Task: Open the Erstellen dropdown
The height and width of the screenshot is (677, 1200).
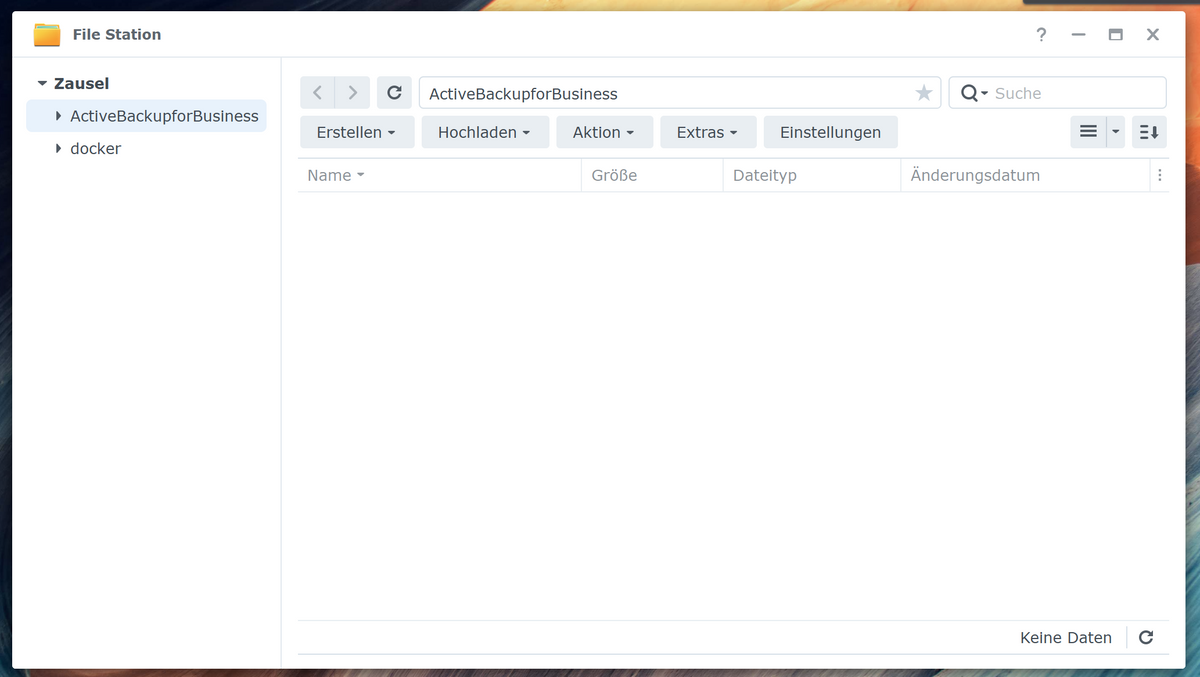Action: 357,132
